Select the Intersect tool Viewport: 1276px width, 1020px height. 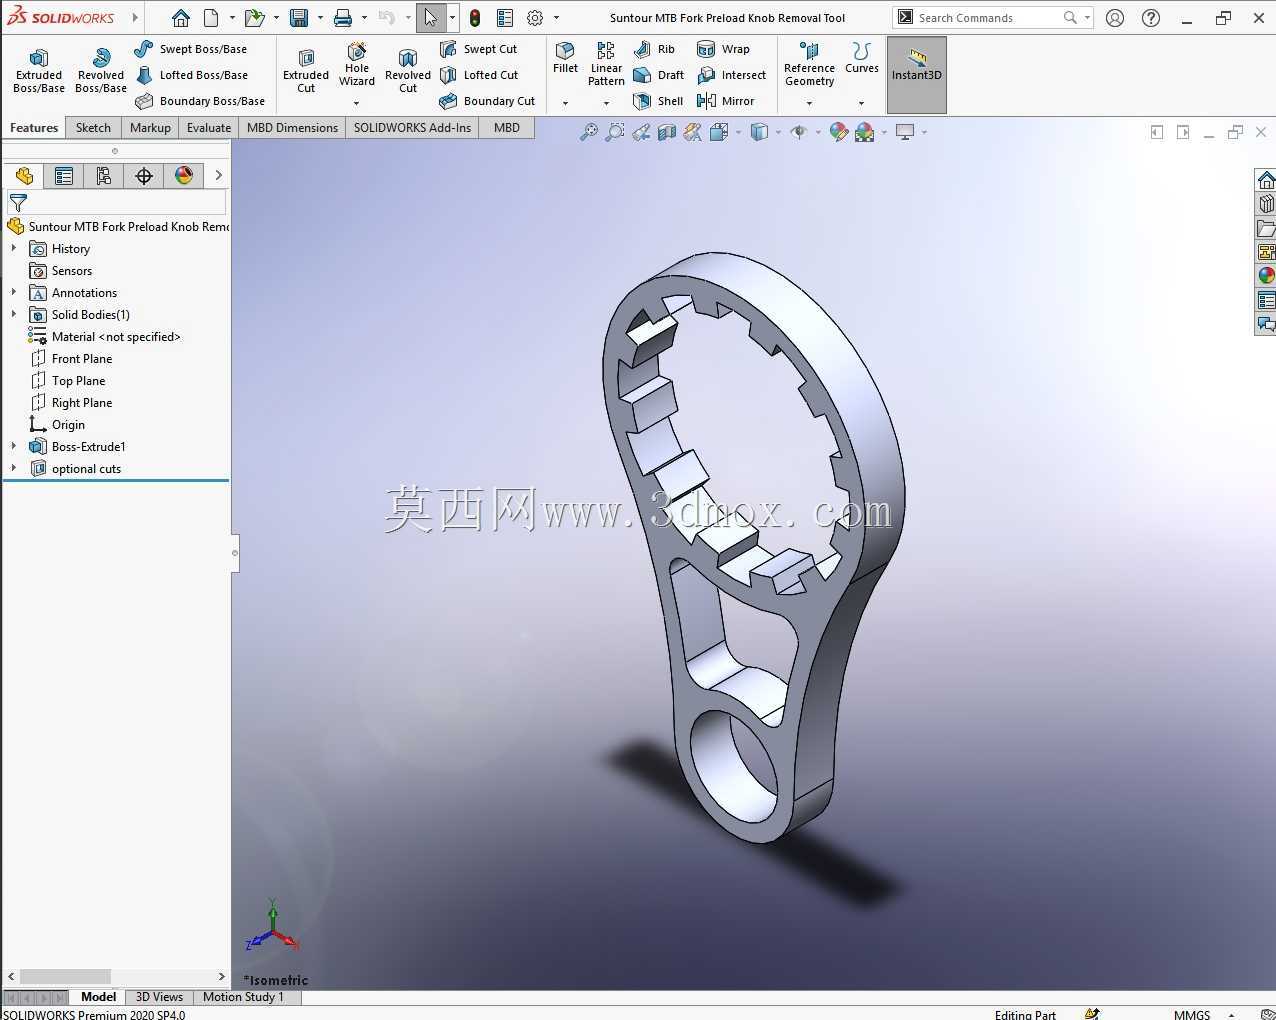click(x=731, y=75)
